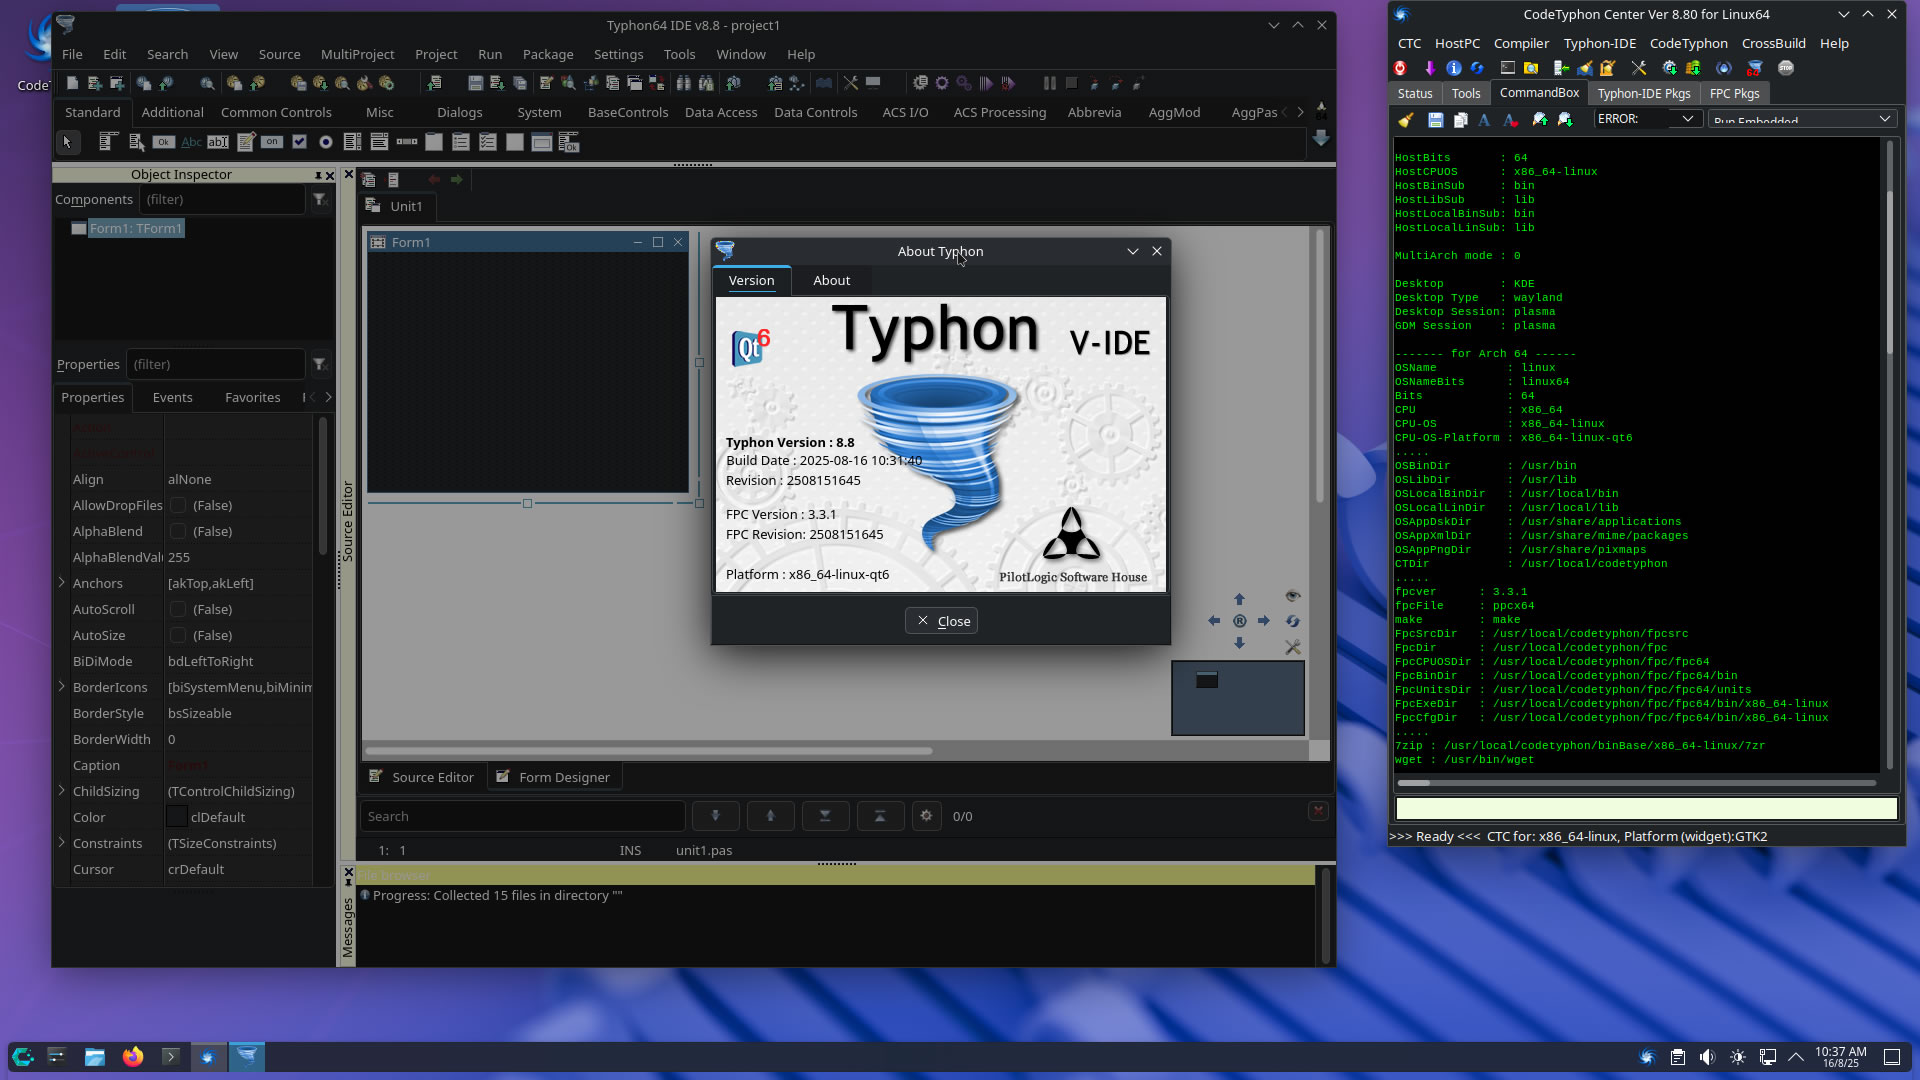Select the TRadioButton component palette icon
This screenshot has height=1080, width=1920.
(326, 142)
